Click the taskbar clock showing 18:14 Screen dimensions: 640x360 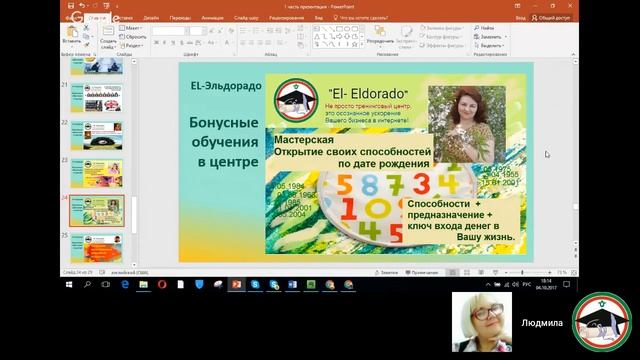[546, 284]
